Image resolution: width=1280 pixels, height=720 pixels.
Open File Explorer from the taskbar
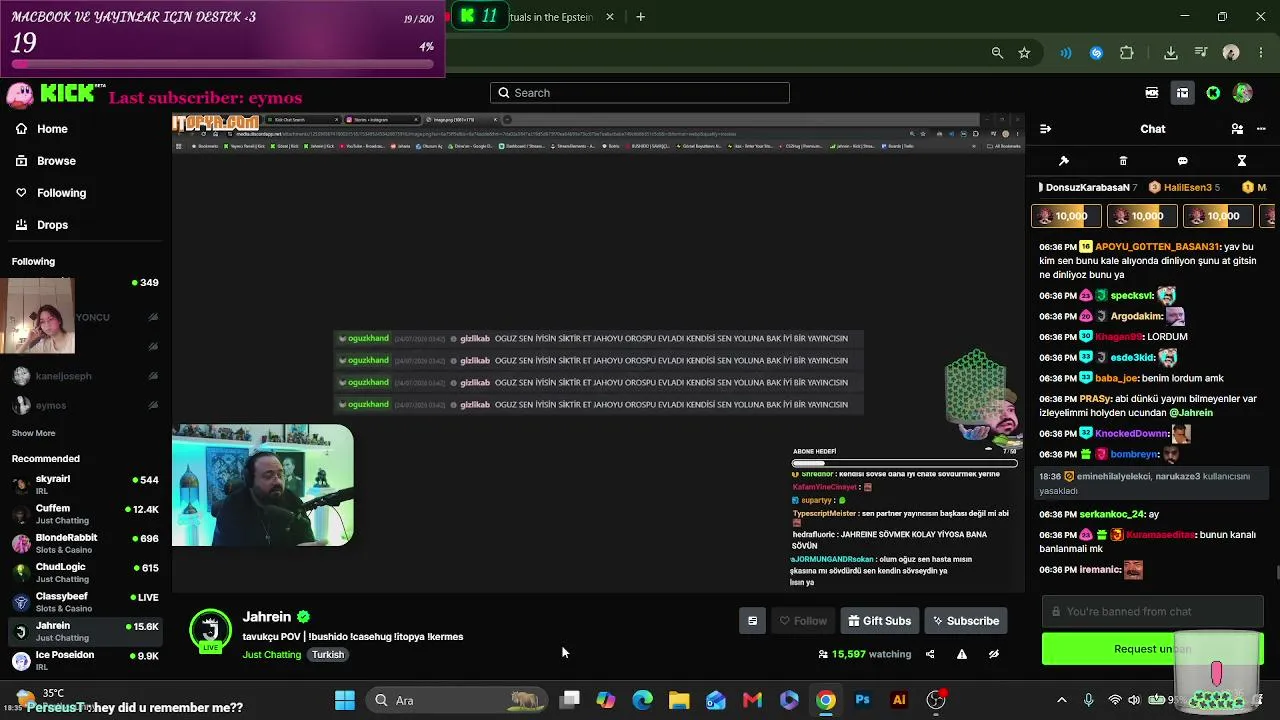(x=679, y=700)
